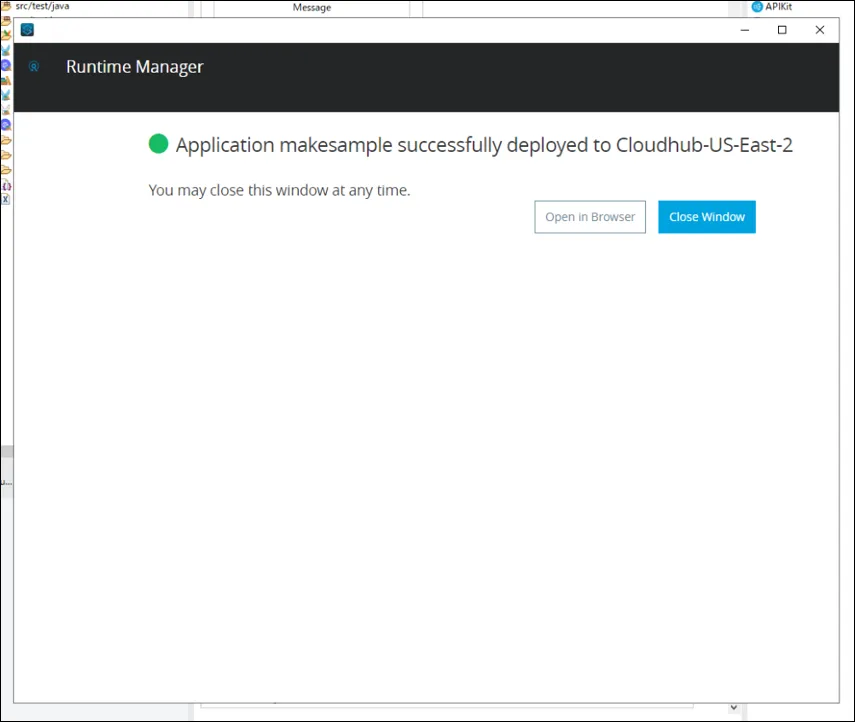The image size is (855, 722).
Task: Switch to the Message tab behind dialog
Action: (312, 7)
